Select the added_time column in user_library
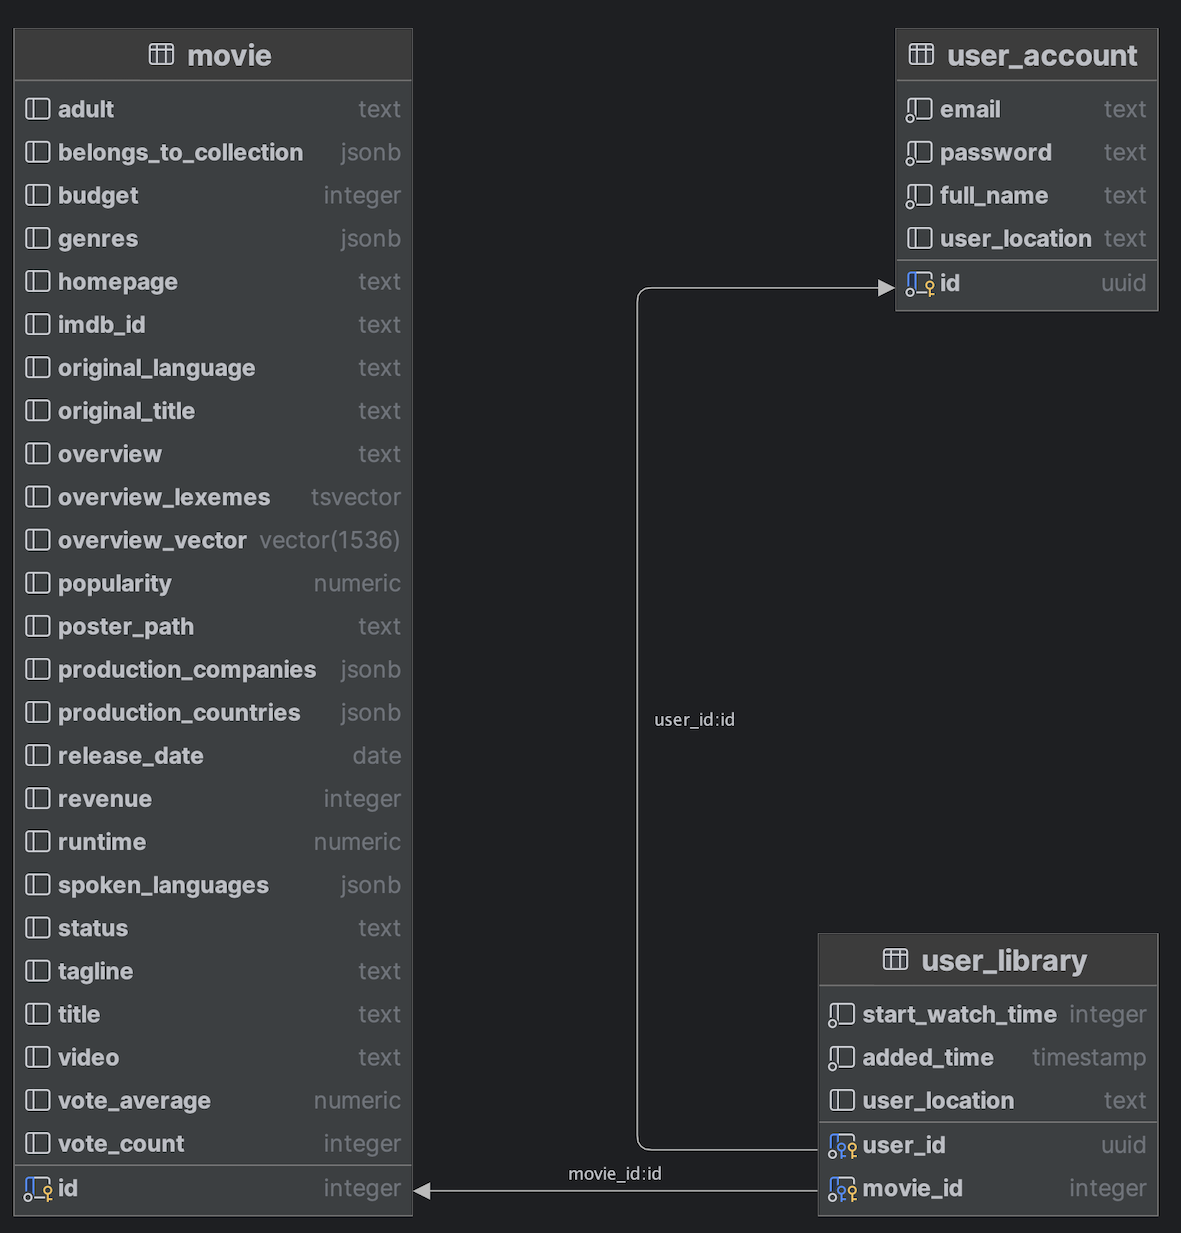The width and height of the screenshot is (1181, 1233). click(927, 1057)
